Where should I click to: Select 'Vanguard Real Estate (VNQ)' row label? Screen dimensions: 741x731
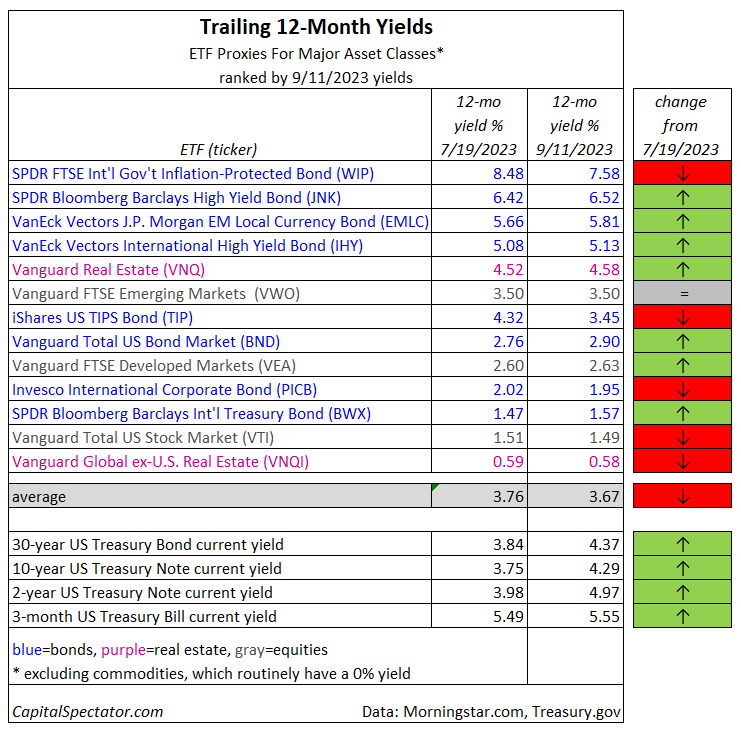tap(108, 270)
